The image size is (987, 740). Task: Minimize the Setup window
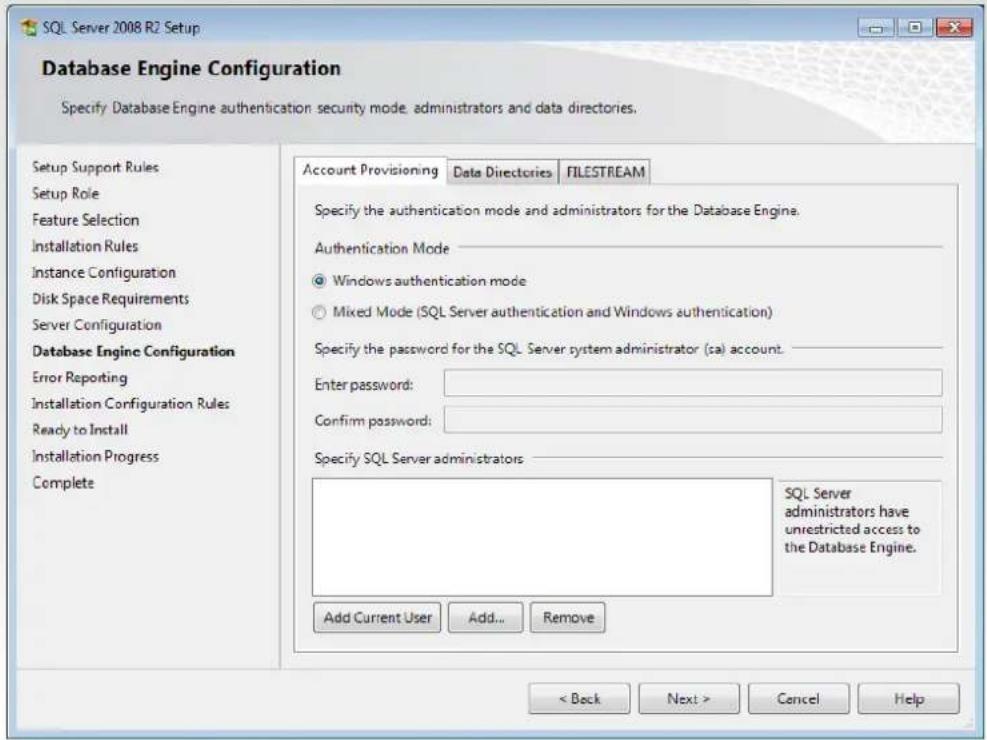[876, 28]
